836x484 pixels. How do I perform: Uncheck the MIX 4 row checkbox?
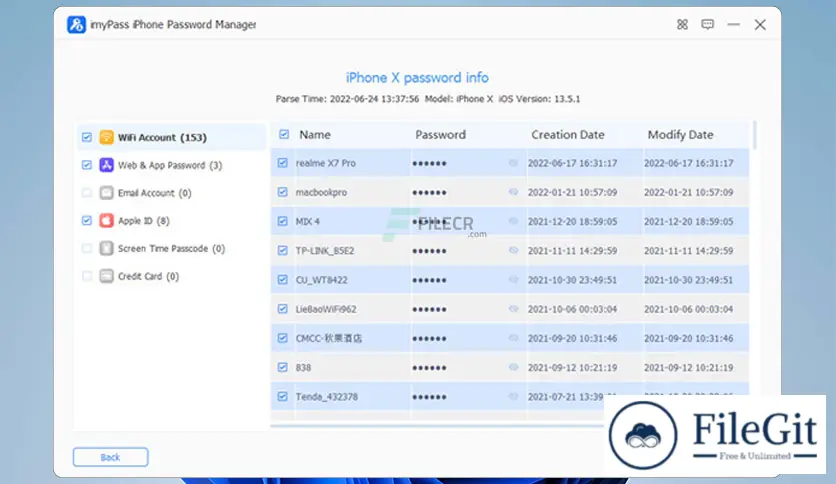pos(283,221)
